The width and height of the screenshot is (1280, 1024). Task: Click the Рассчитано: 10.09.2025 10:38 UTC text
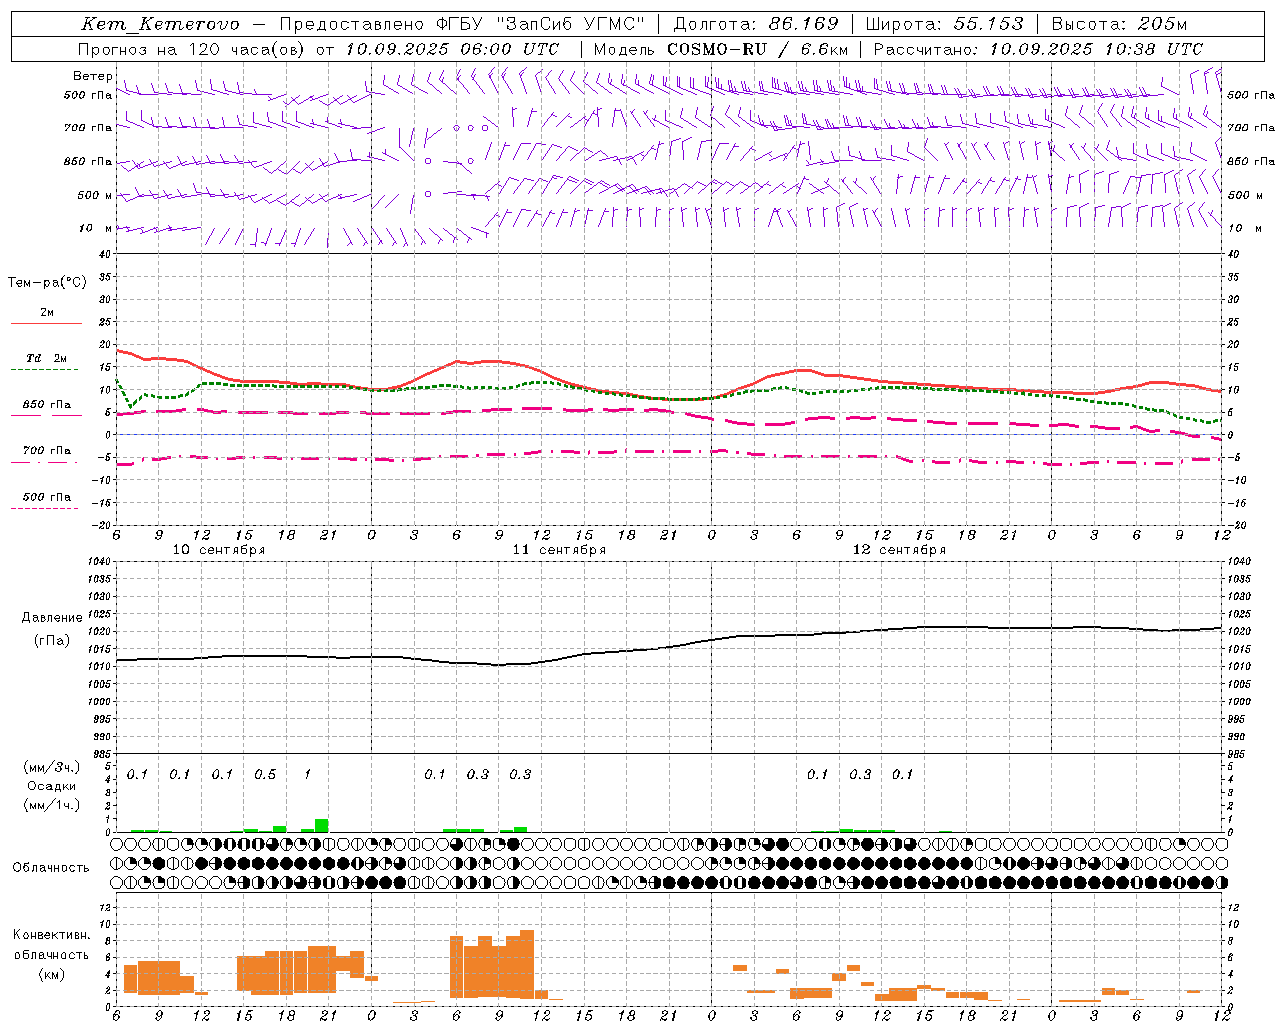click(x=1038, y=49)
